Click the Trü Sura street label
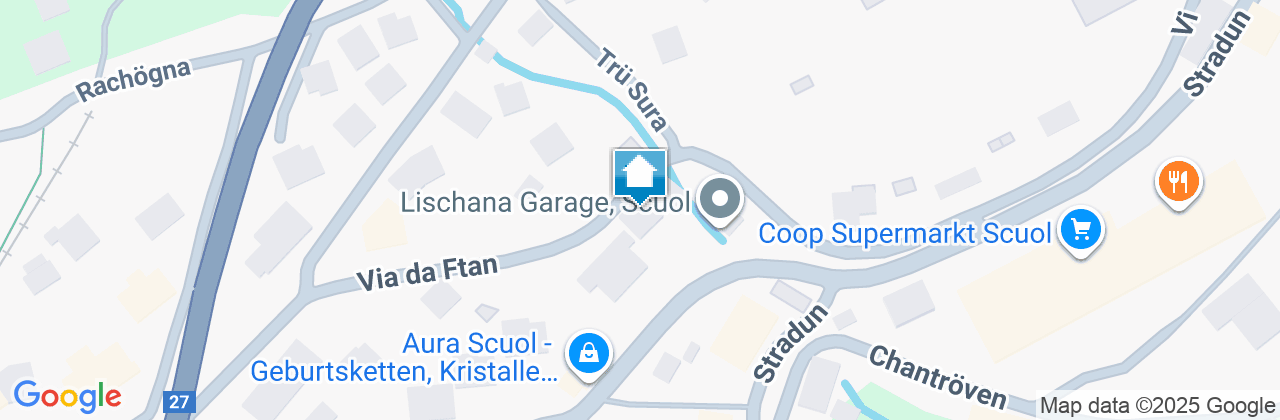1280x420 pixels. click(632, 91)
